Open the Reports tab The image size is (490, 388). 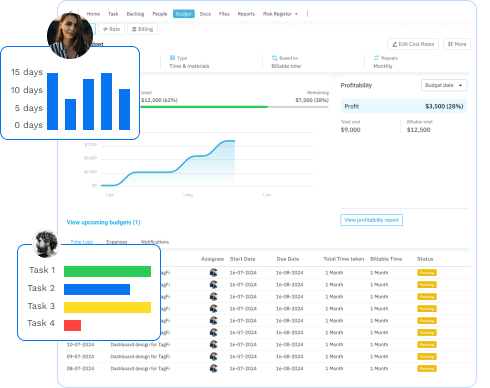246,14
